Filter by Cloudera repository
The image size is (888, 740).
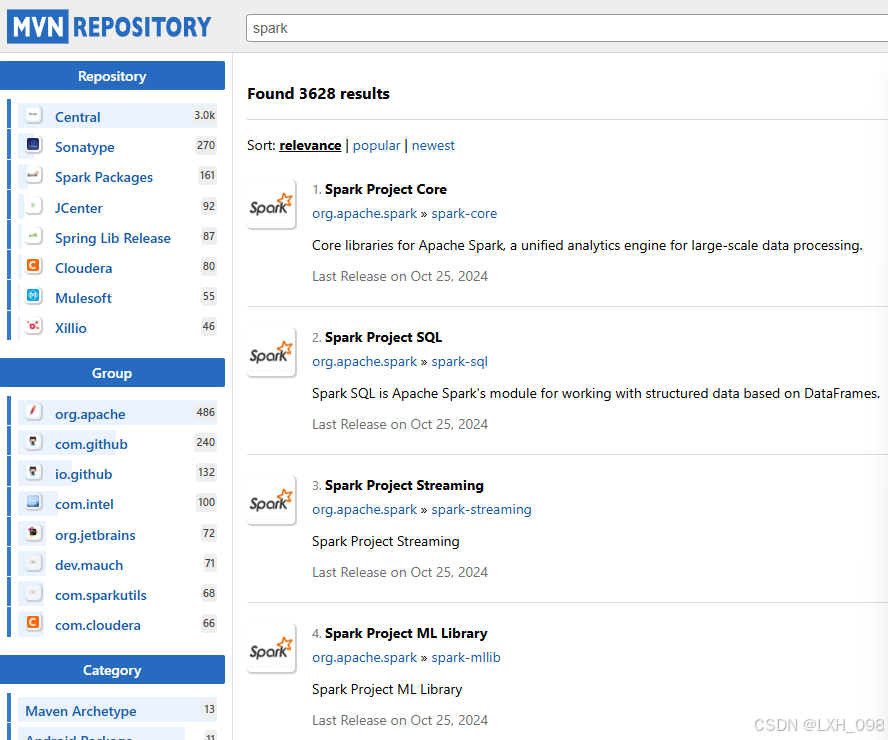tap(83, 268)
